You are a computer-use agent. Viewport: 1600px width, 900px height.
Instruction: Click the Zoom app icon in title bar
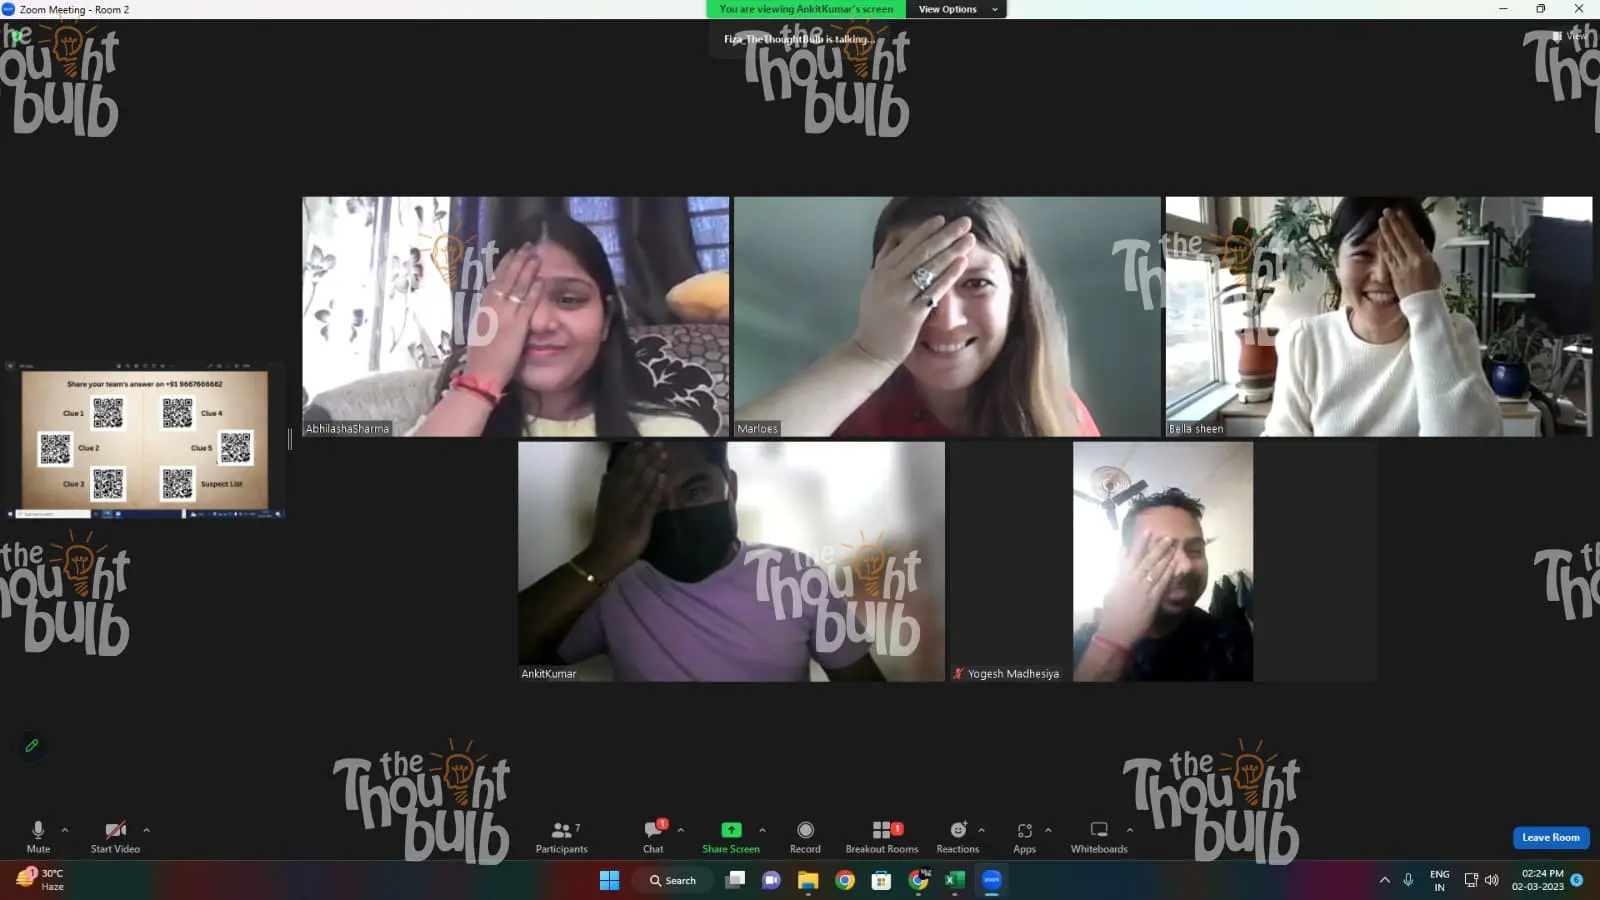[9, 9]
